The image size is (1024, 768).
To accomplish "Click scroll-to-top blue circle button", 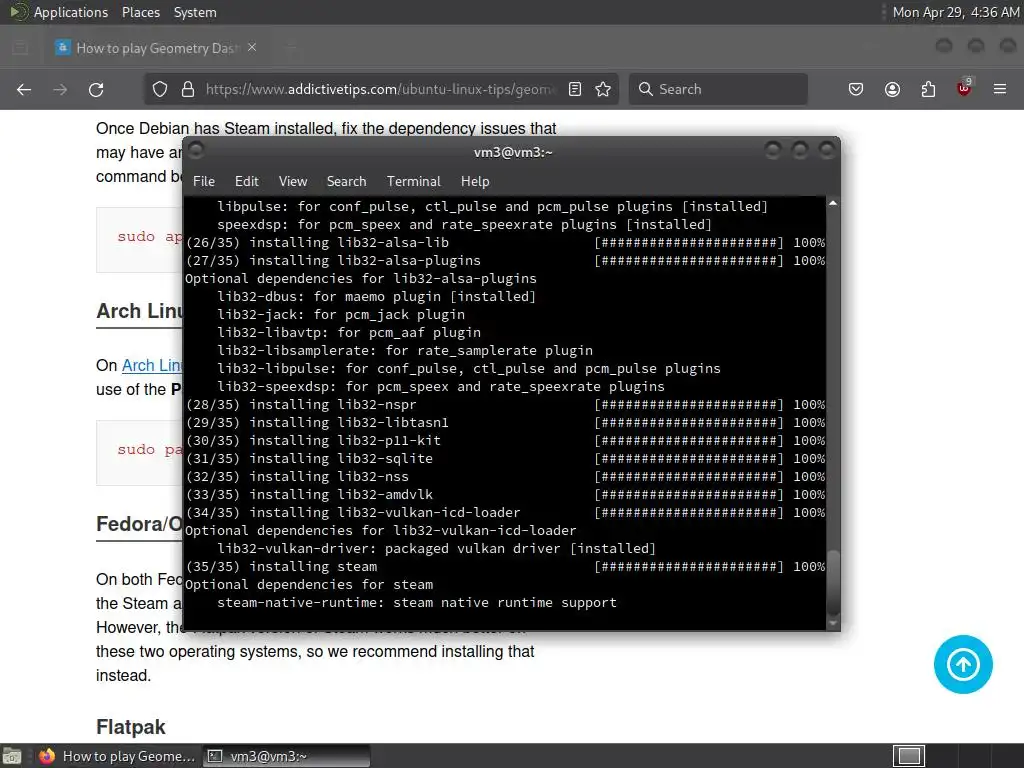I will pos(963,665).
